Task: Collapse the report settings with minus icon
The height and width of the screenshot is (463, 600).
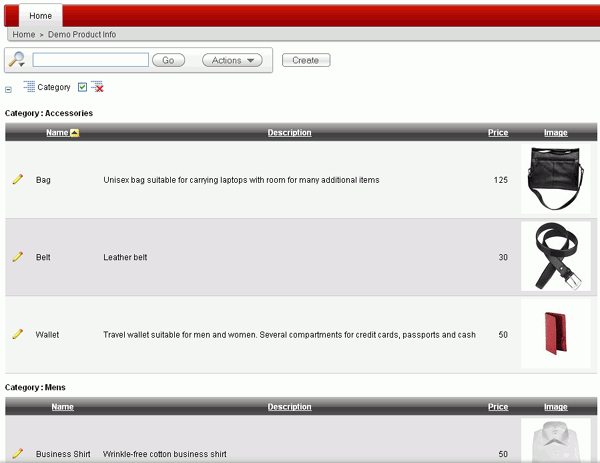Action: click(8, 90)
